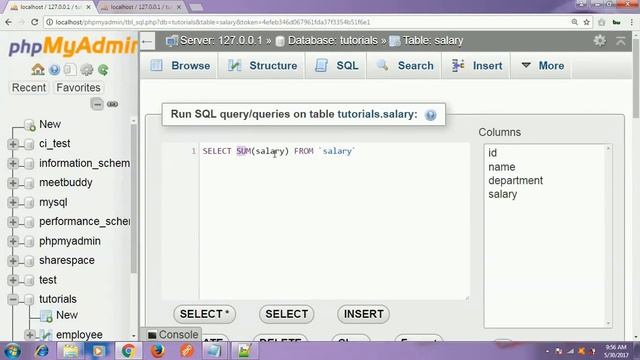Collapse all navigation tree items icon
The width and height of the screenshot is (640, 360).
pos(97,104)
